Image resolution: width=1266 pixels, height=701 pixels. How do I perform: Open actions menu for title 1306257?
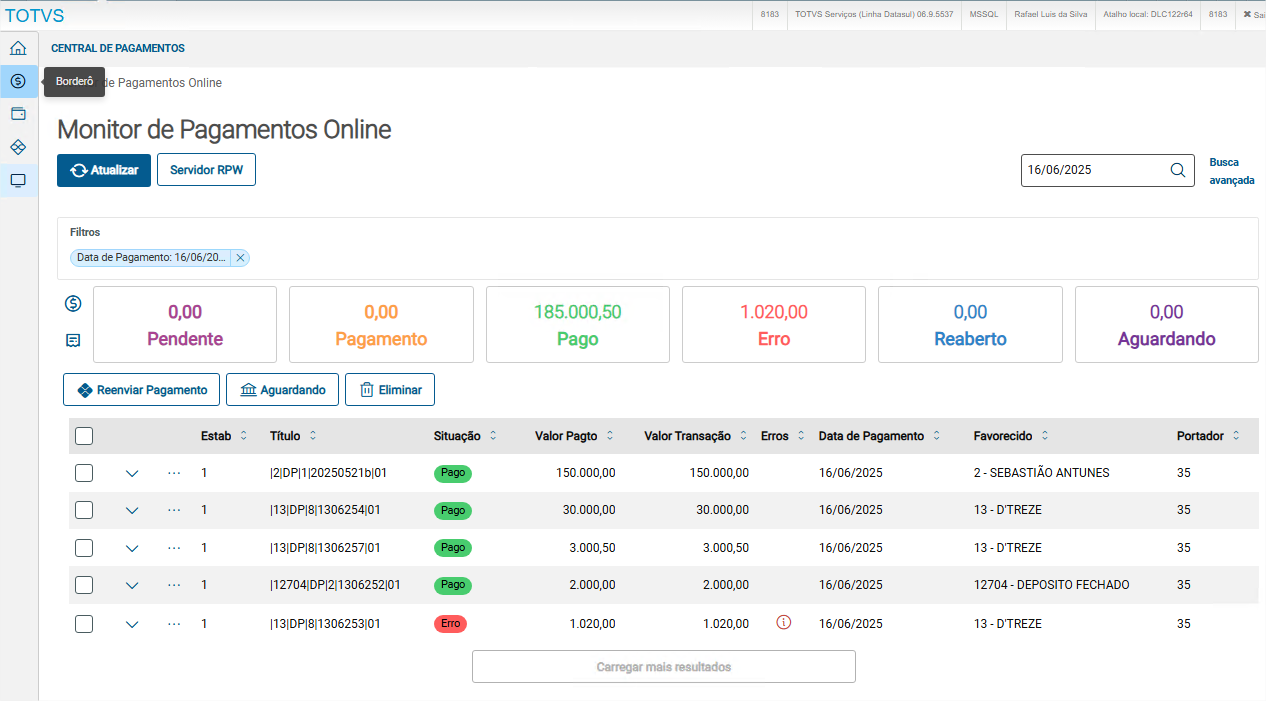click(x=174, y=548)
